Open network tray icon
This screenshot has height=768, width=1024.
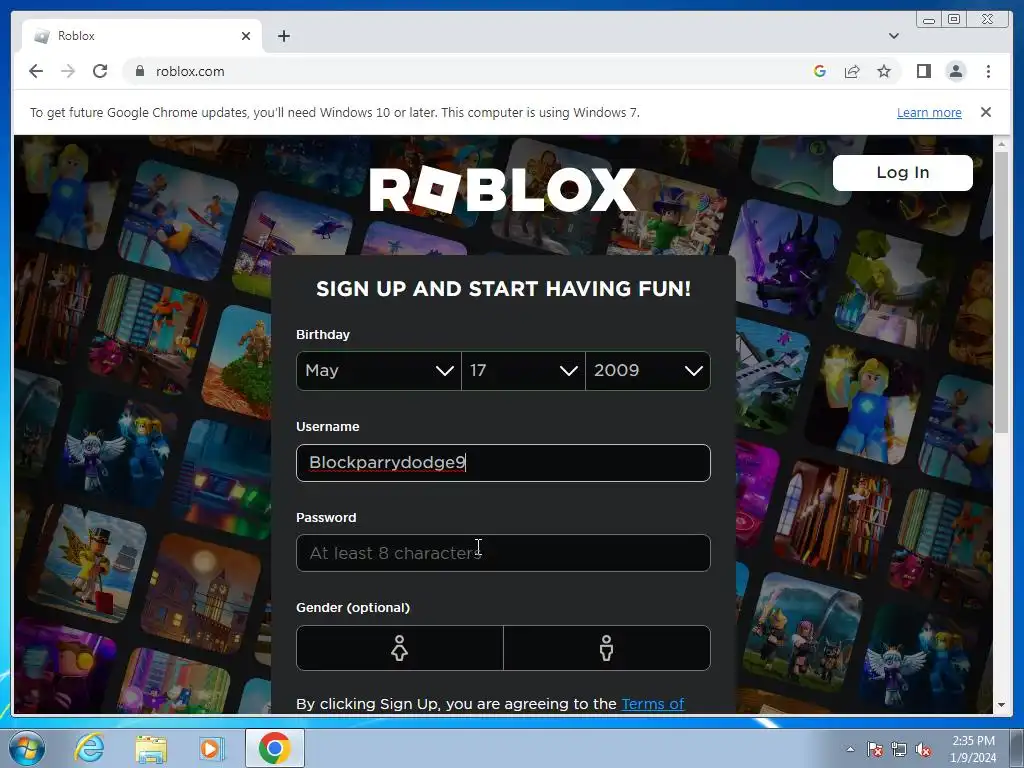(x=899, y=749)
